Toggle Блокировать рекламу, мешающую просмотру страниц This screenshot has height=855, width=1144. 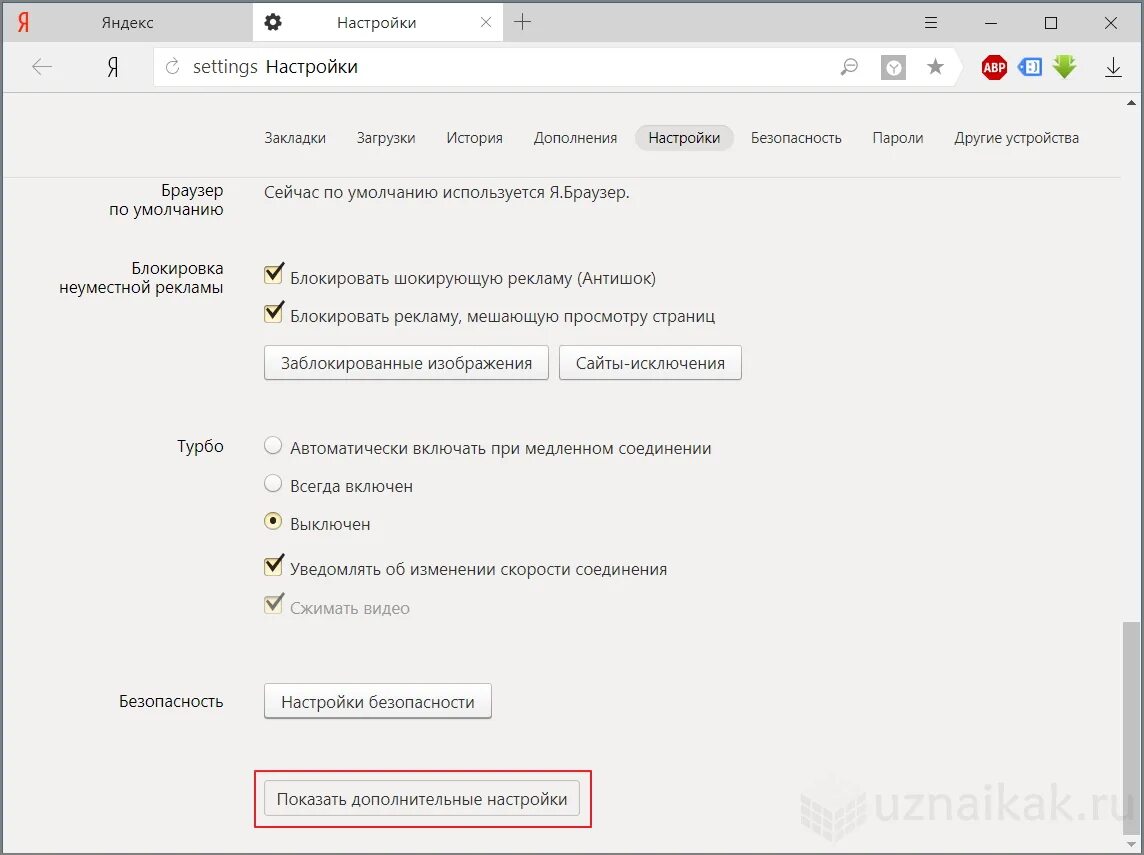click(274, 312)
